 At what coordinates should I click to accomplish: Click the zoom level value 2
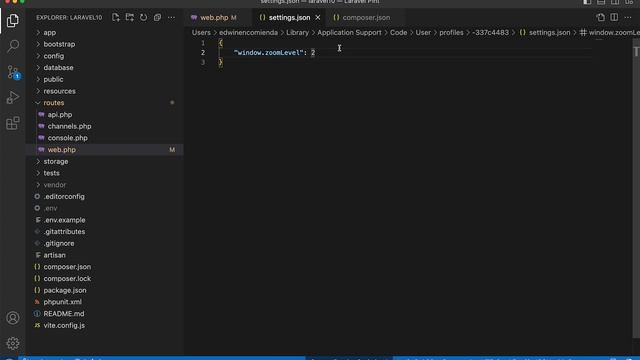click(313, 53)
